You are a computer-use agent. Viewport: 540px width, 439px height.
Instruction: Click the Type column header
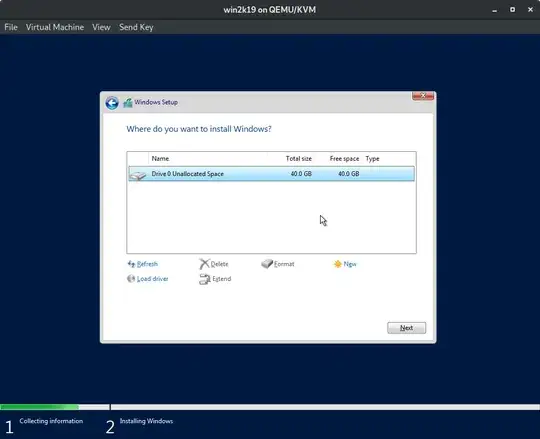(372, 159)
